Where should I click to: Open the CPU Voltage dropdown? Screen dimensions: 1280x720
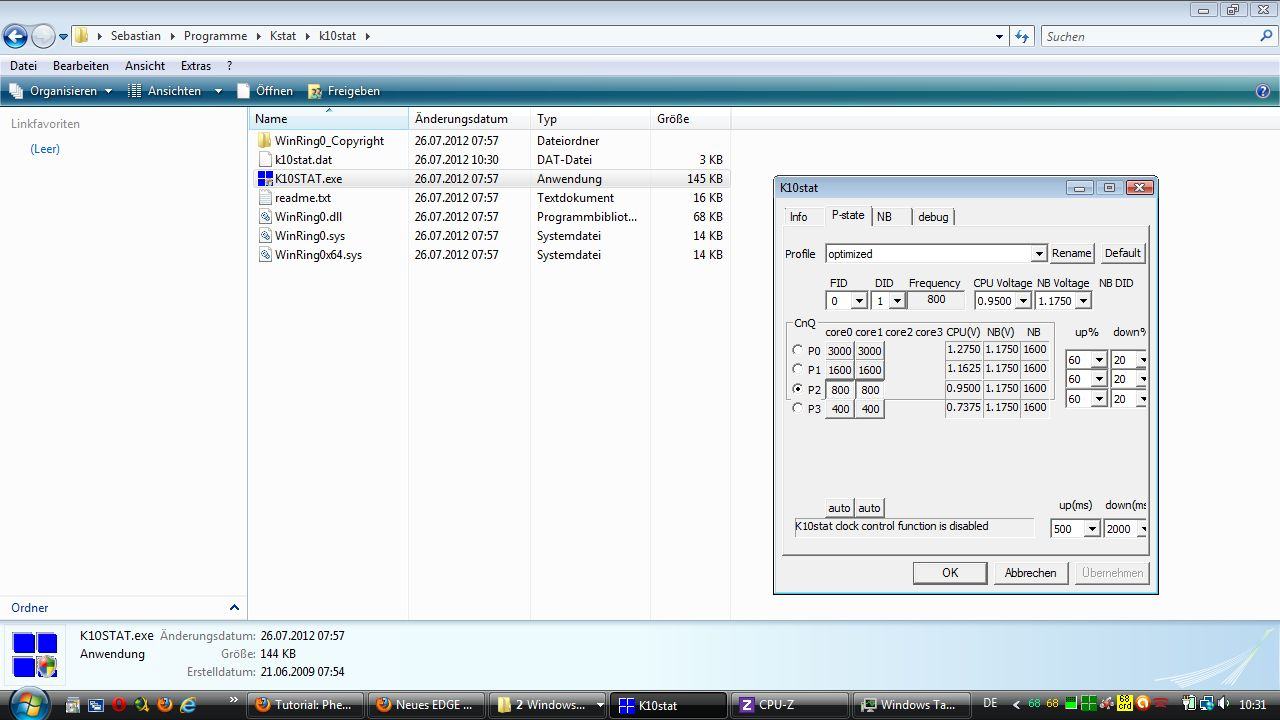(x=1023, y=301)
